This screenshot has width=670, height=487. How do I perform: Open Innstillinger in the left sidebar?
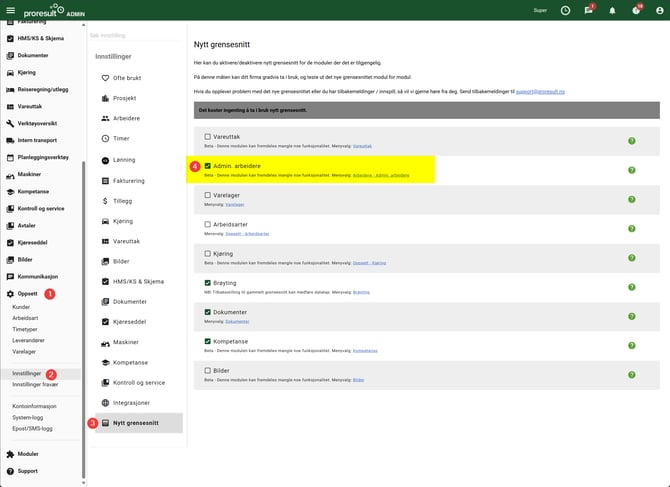(x=26, y=373)
